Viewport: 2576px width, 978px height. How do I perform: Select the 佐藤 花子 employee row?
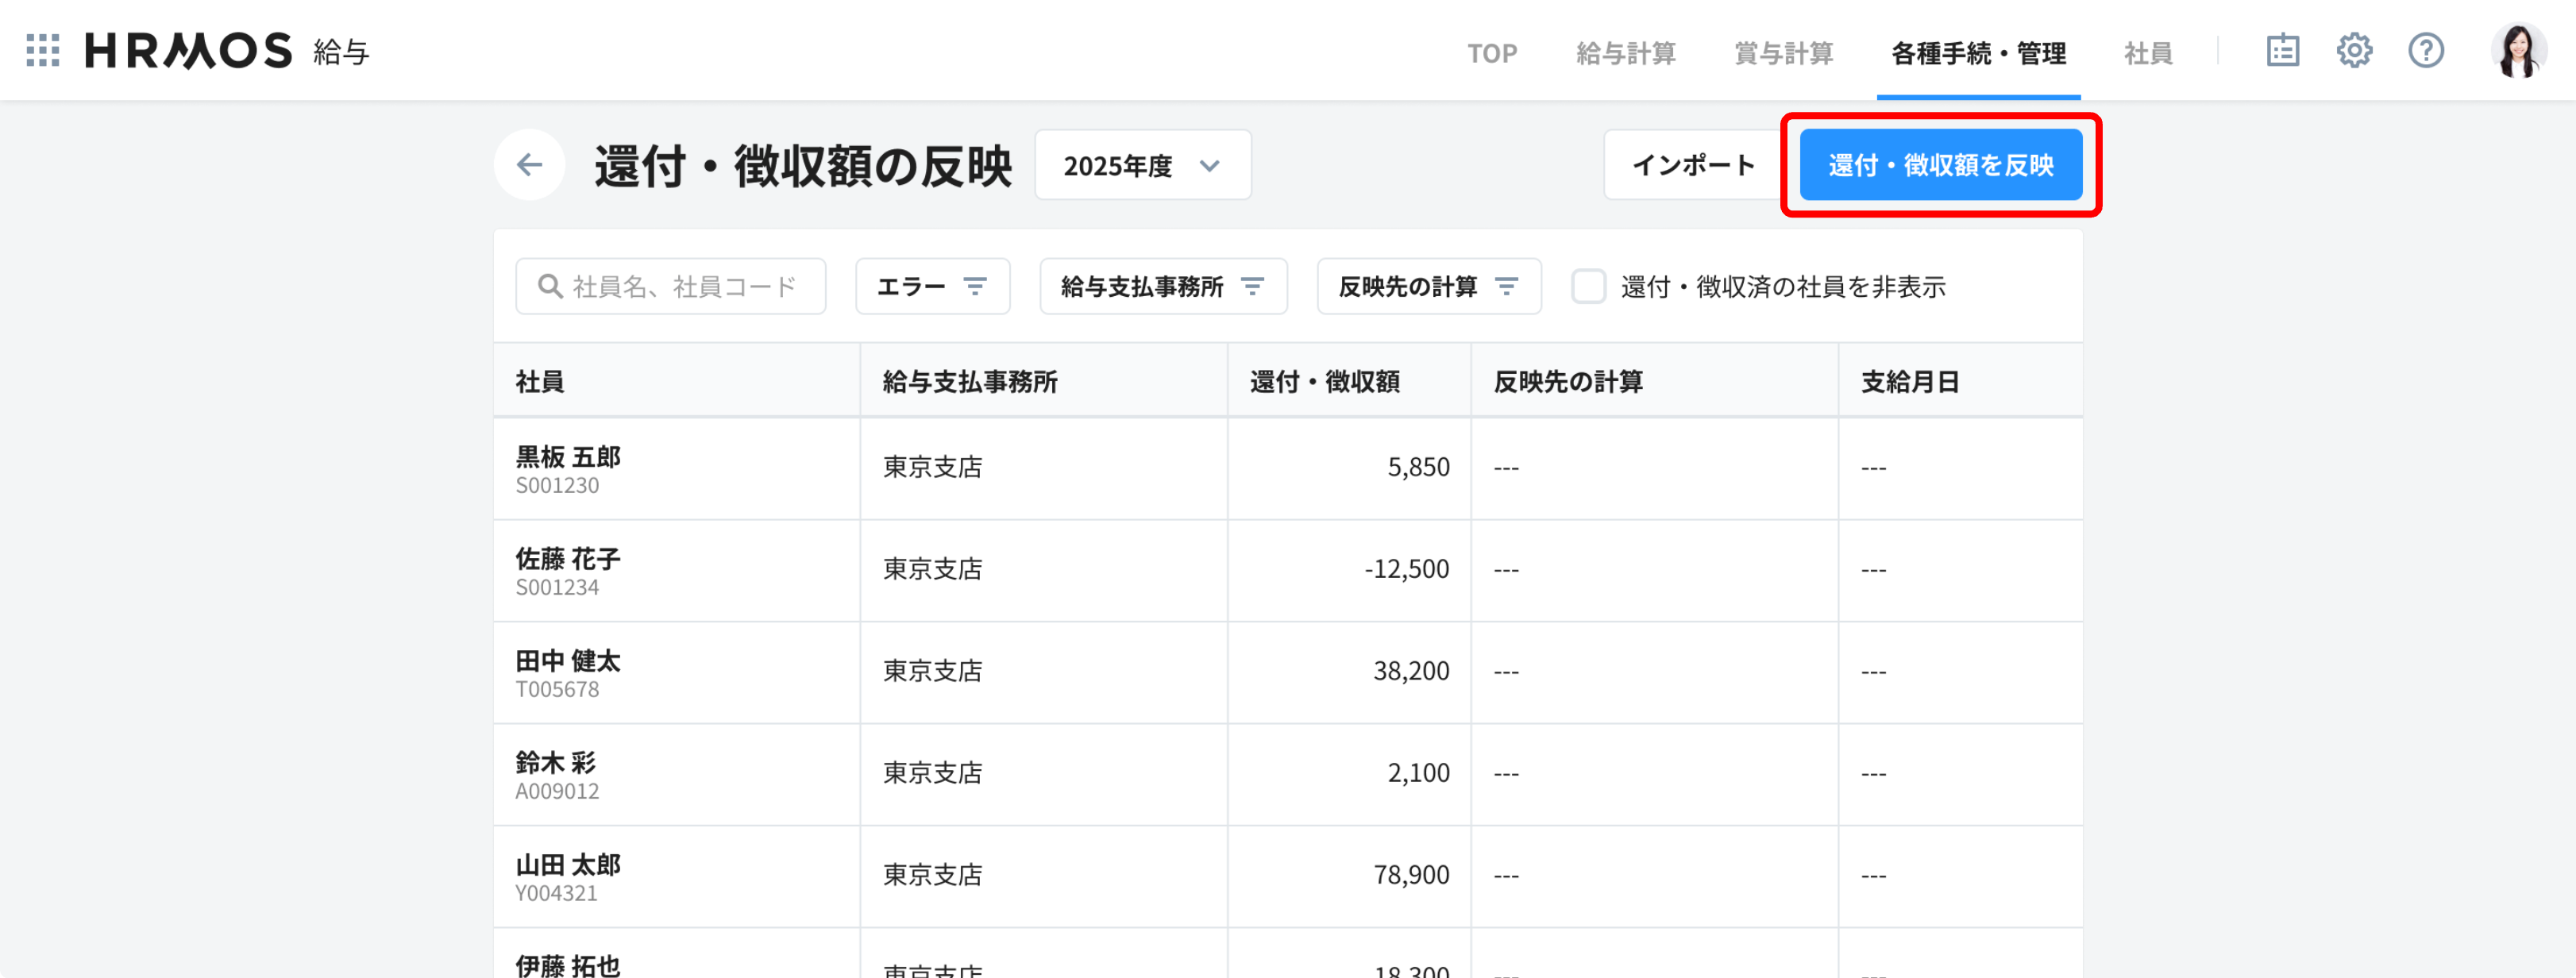(568, 570)
